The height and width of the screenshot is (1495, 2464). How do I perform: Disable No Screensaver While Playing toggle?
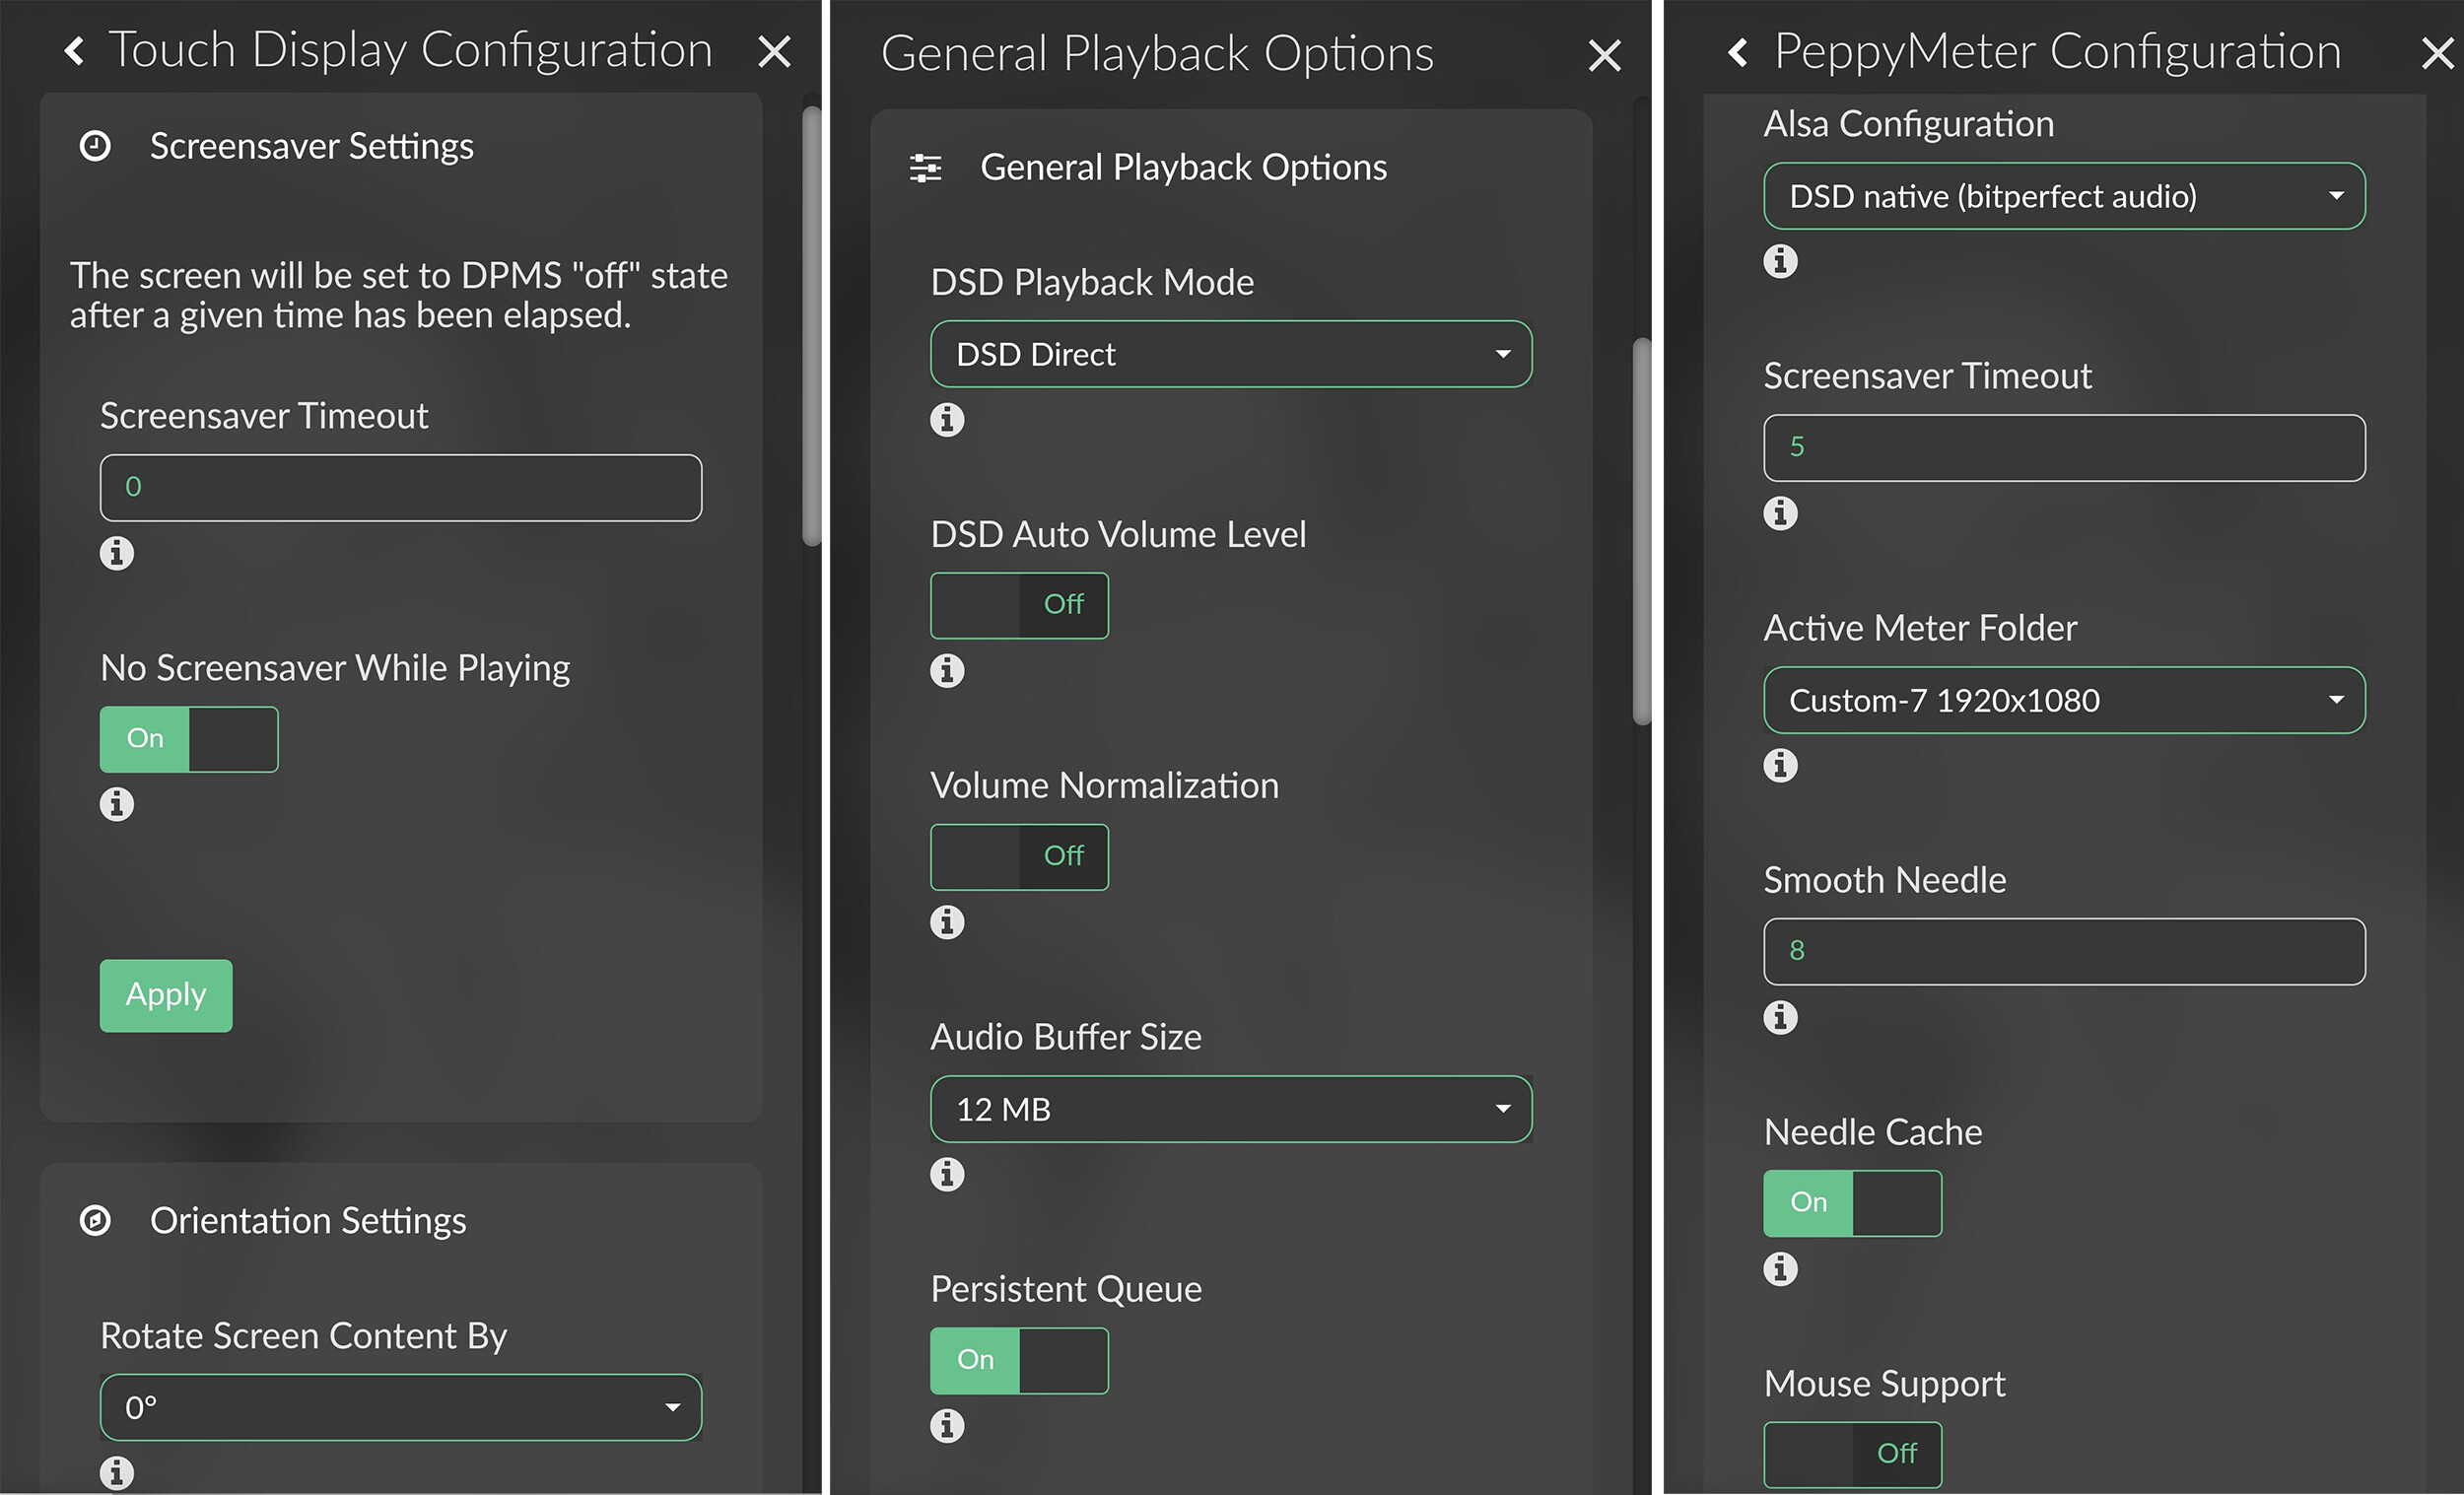pyautogui.click(x=189, y=740)
